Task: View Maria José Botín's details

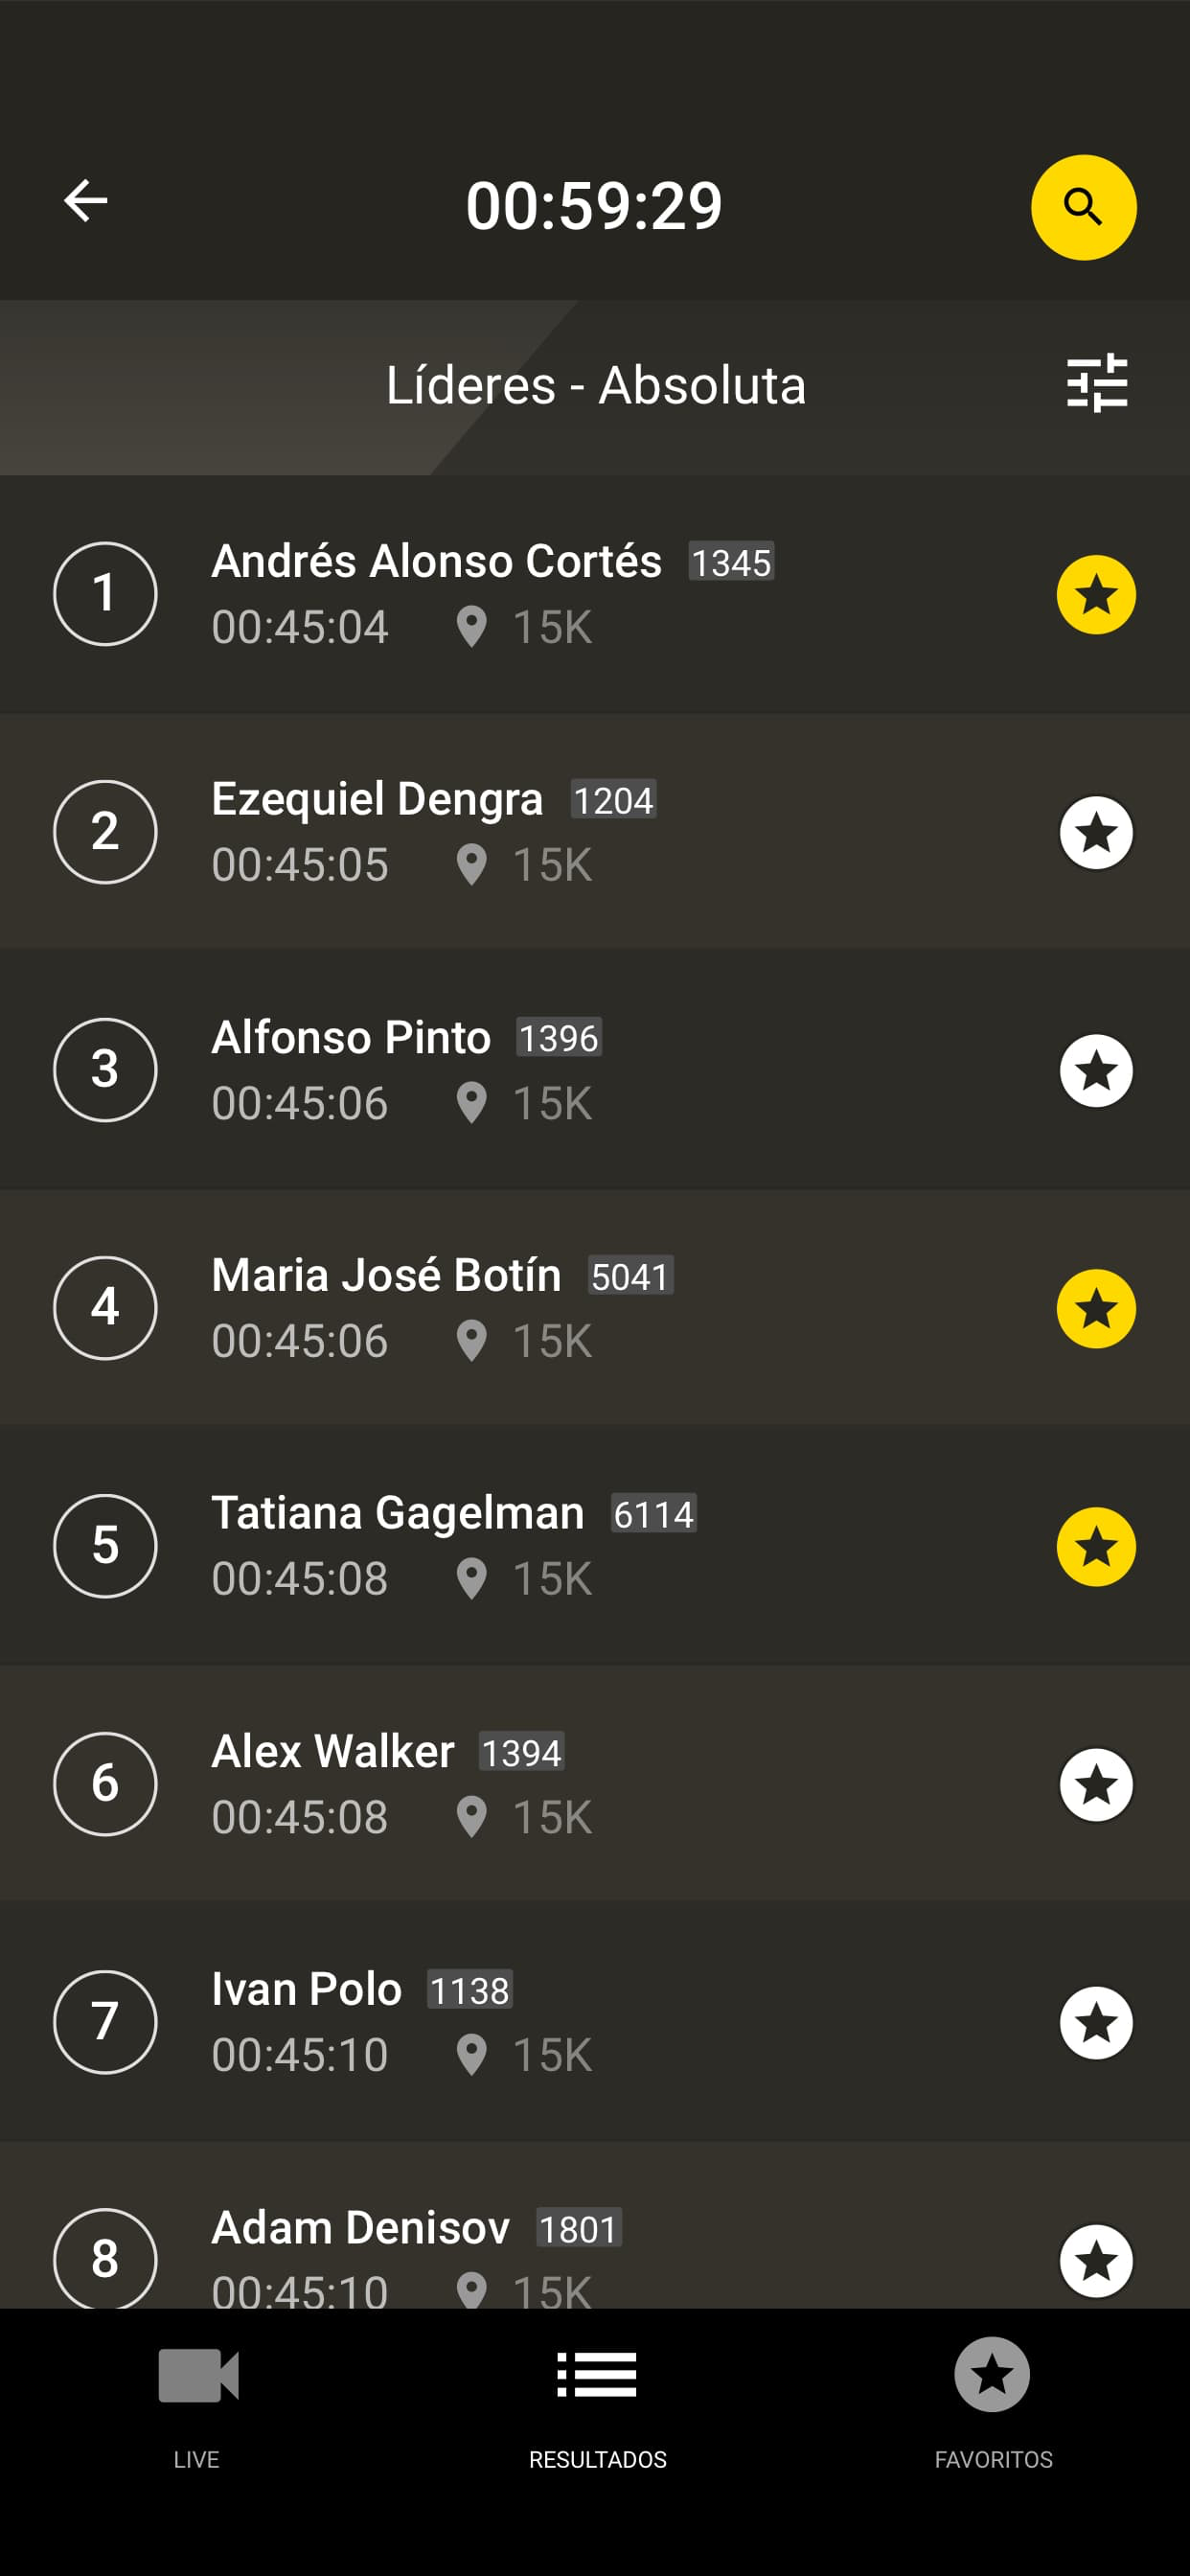Action: (x=595, y=1308)
